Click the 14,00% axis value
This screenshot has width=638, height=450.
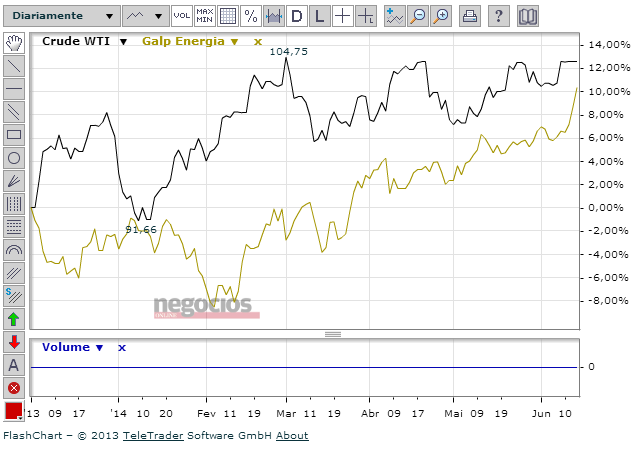pyautogui.click(x=609, y=45)
